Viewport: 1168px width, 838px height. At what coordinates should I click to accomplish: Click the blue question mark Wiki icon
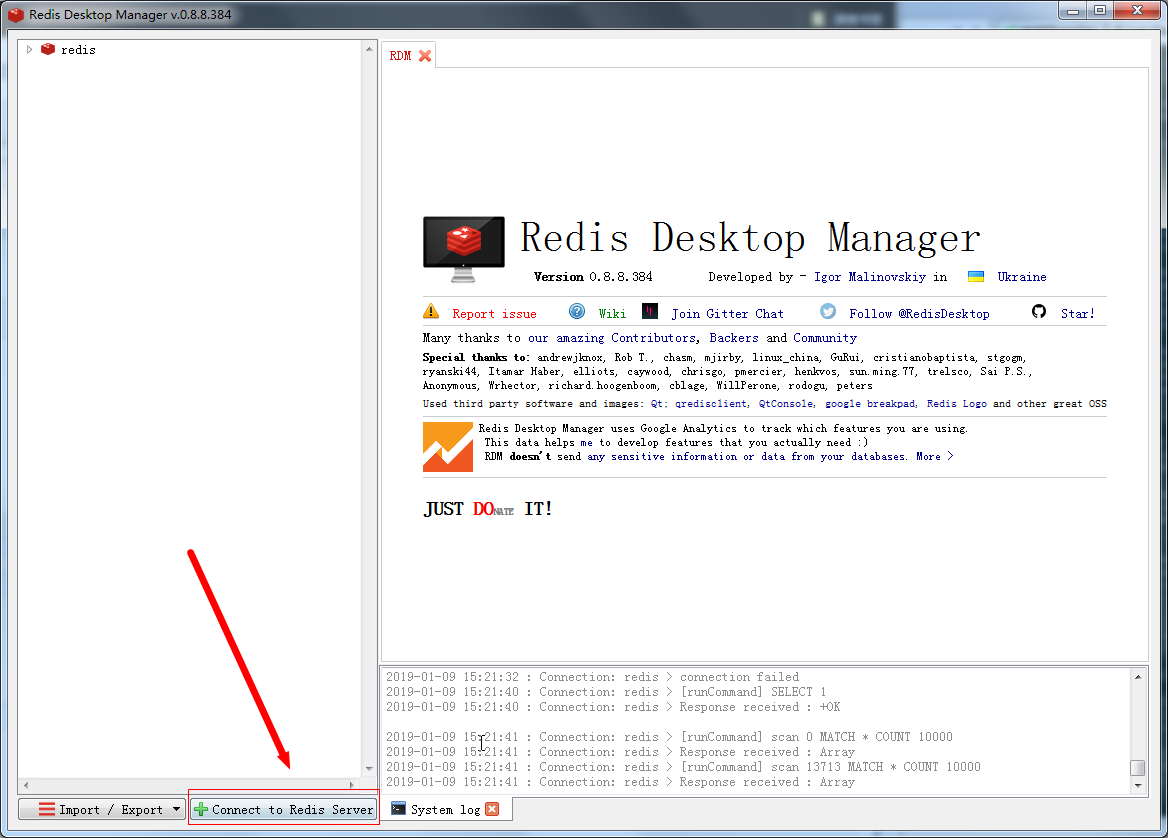click(577, 311)
